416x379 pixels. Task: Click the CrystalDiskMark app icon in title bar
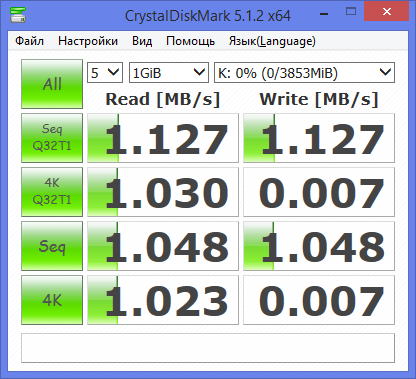18,15
